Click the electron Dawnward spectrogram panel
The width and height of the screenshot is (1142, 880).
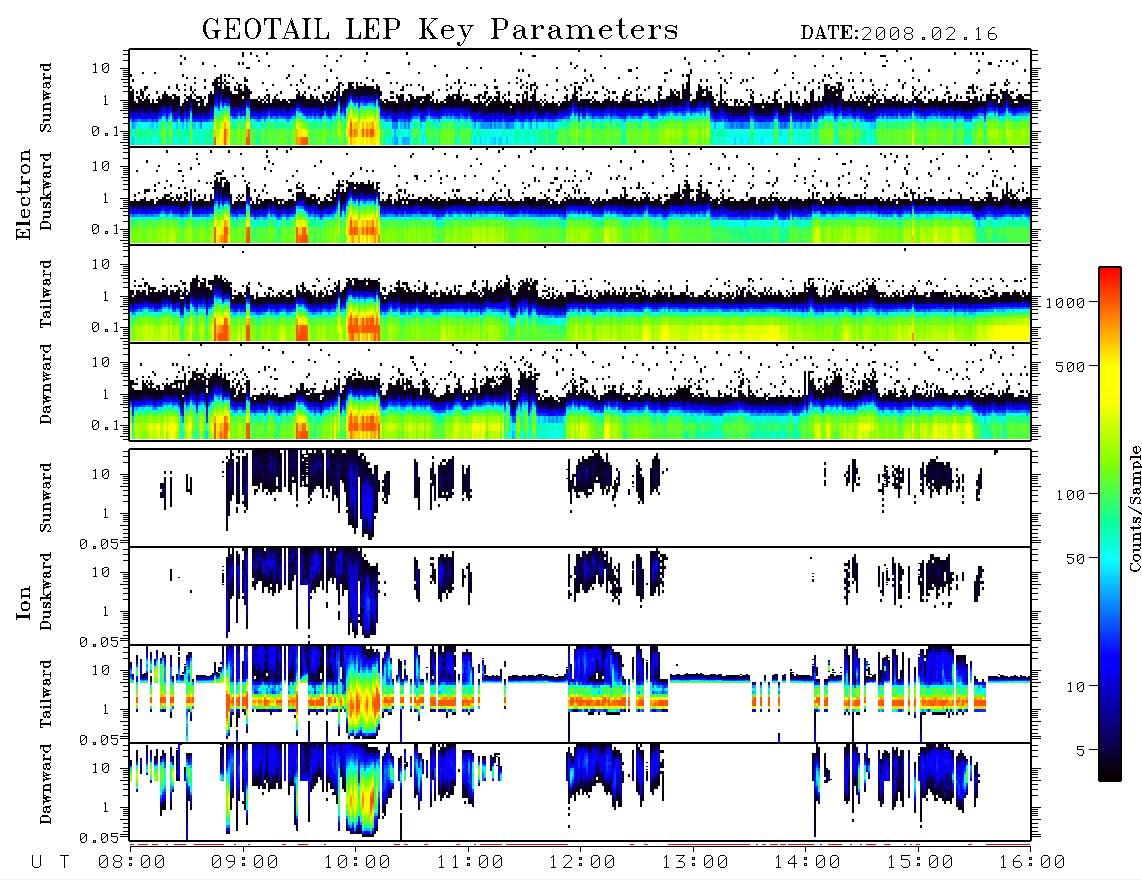[x=580, y=391]
